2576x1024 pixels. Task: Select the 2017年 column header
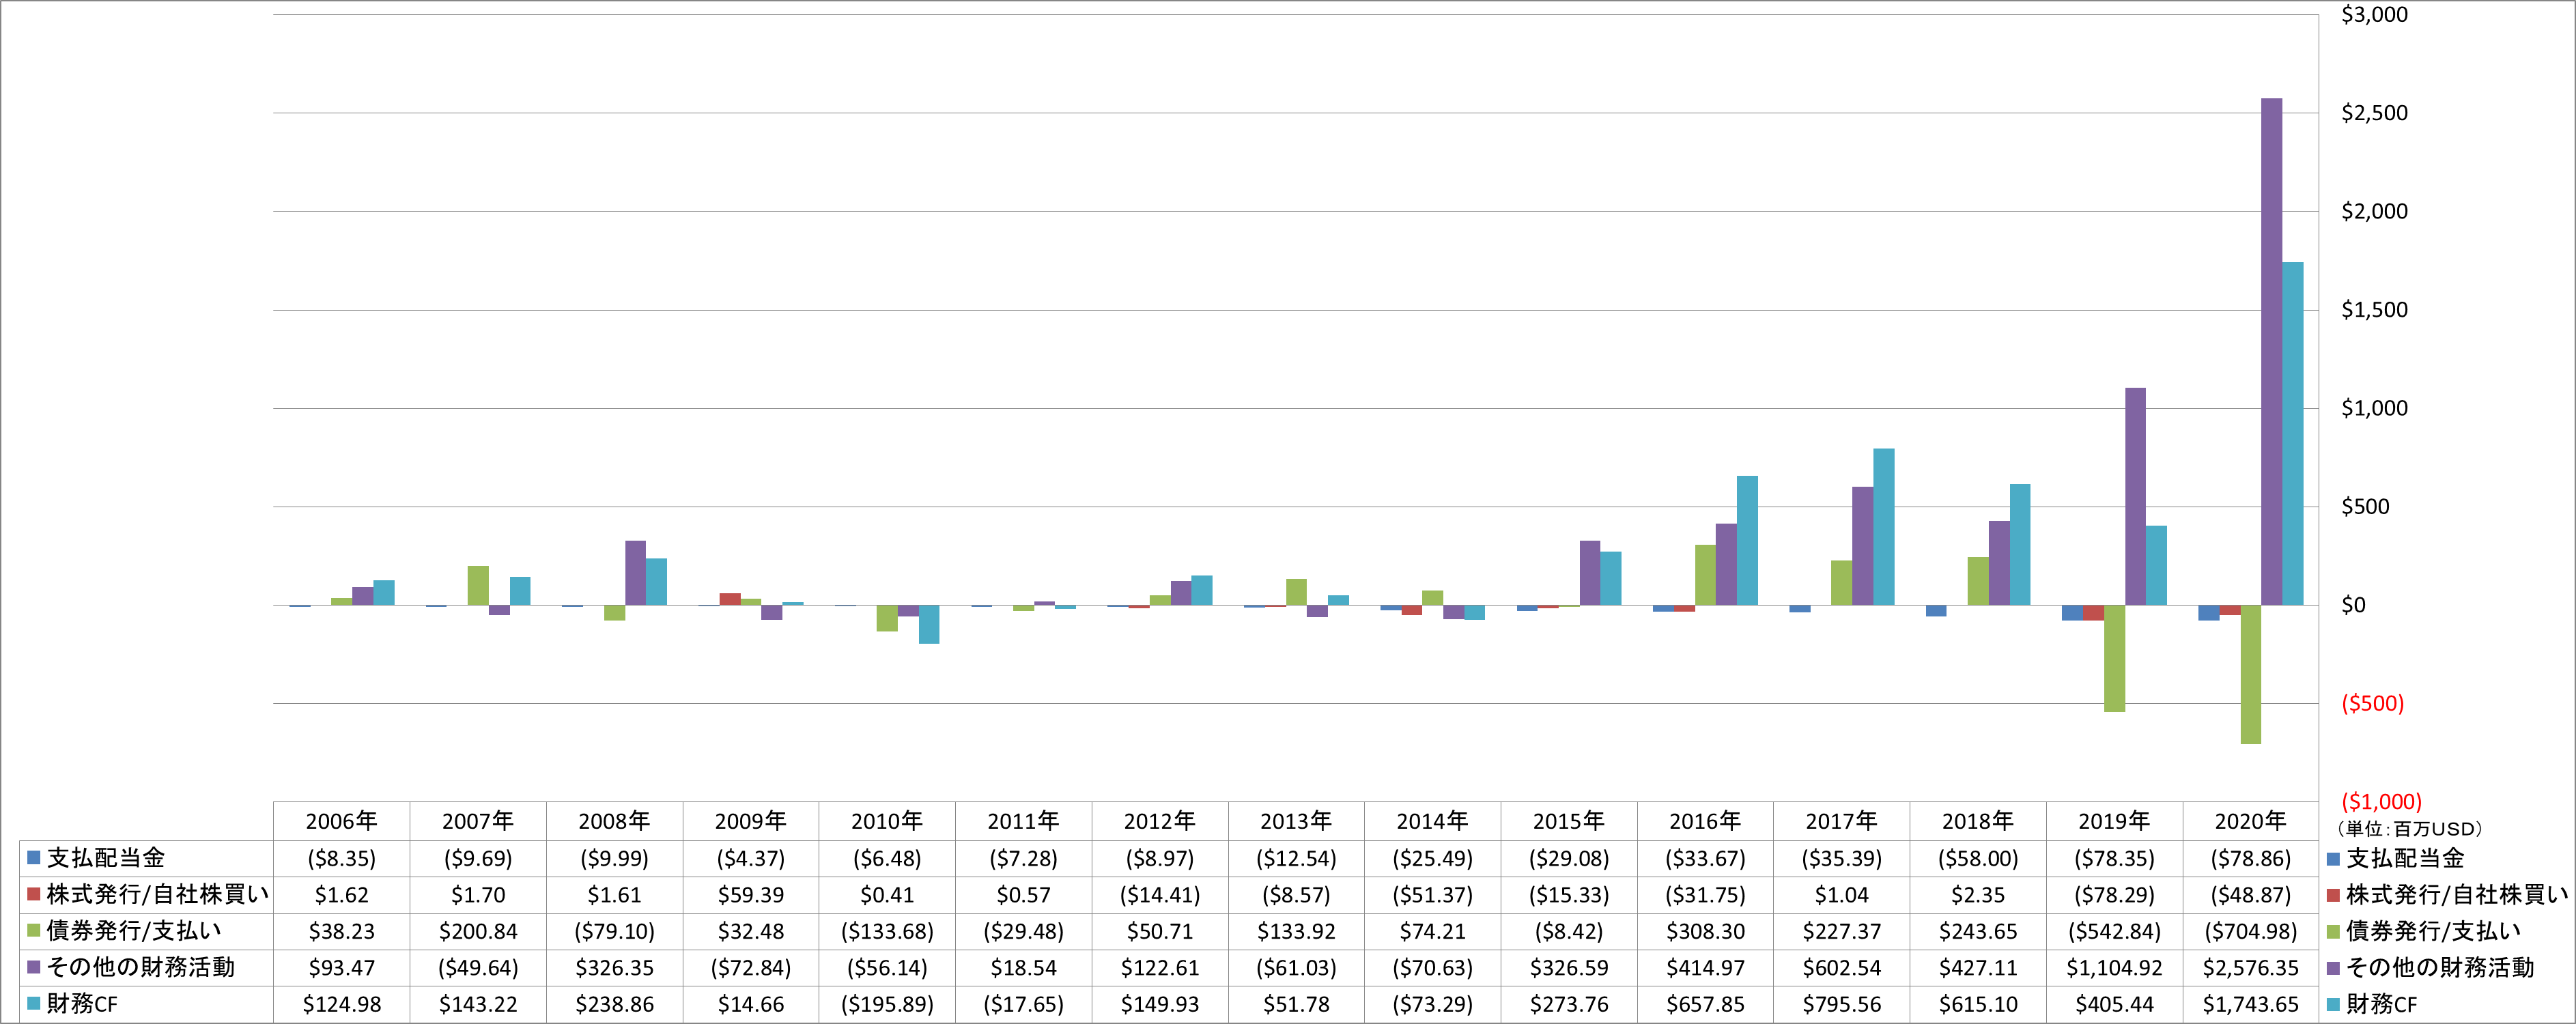click(1842, 821)
